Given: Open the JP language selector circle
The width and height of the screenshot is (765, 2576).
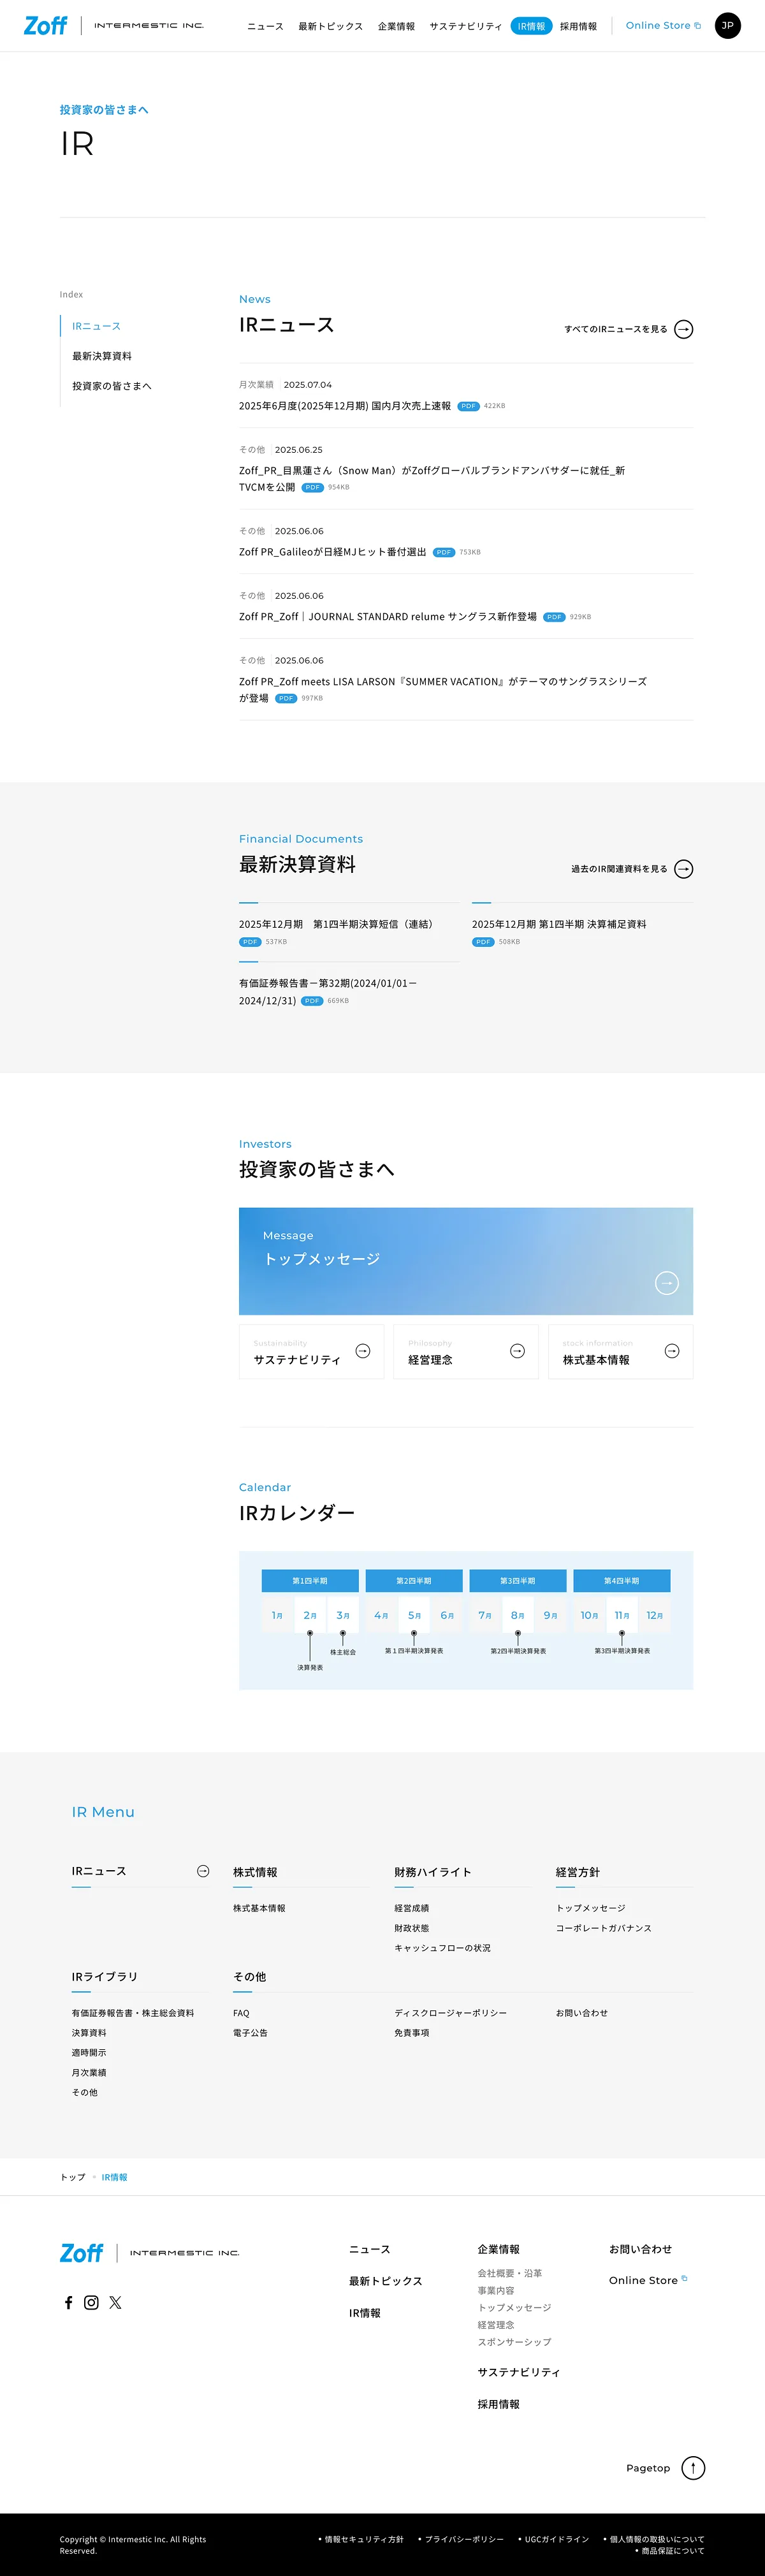Looking at the screenshot, I should [728, 26].
